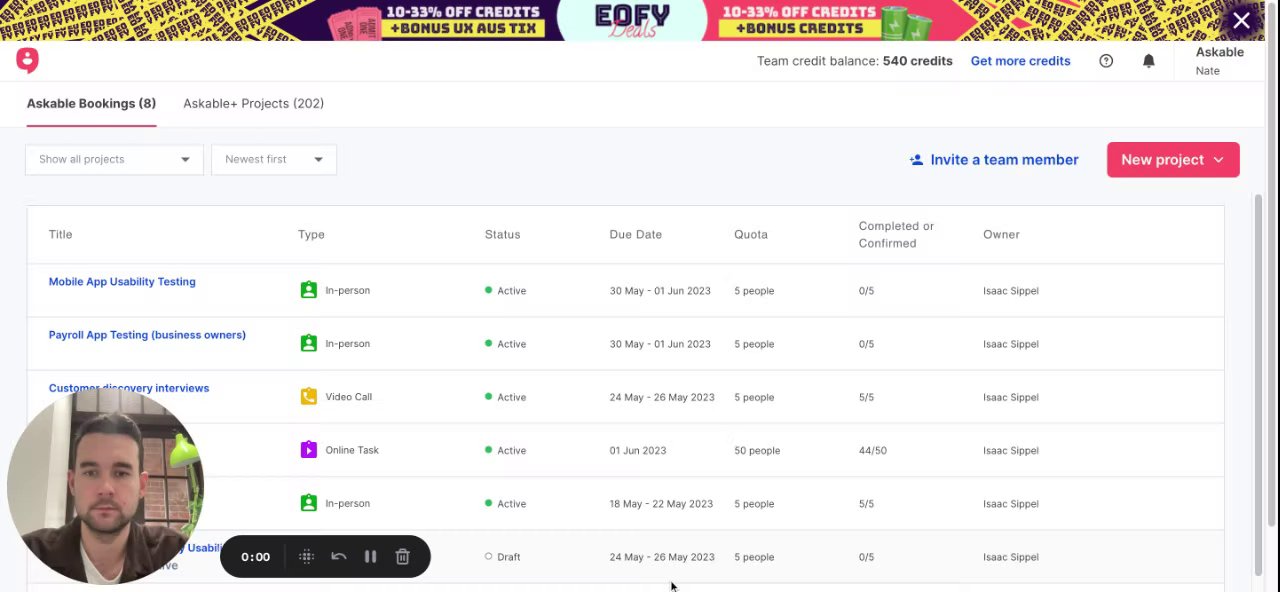
Task: Close the EOFY deals banner
Action: [1241, 20]
